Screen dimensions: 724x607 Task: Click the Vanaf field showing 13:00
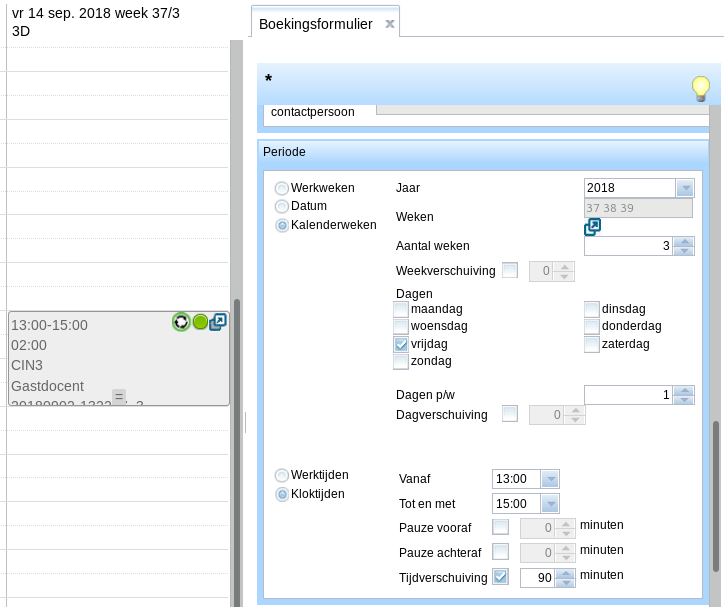tap(516, 479)
